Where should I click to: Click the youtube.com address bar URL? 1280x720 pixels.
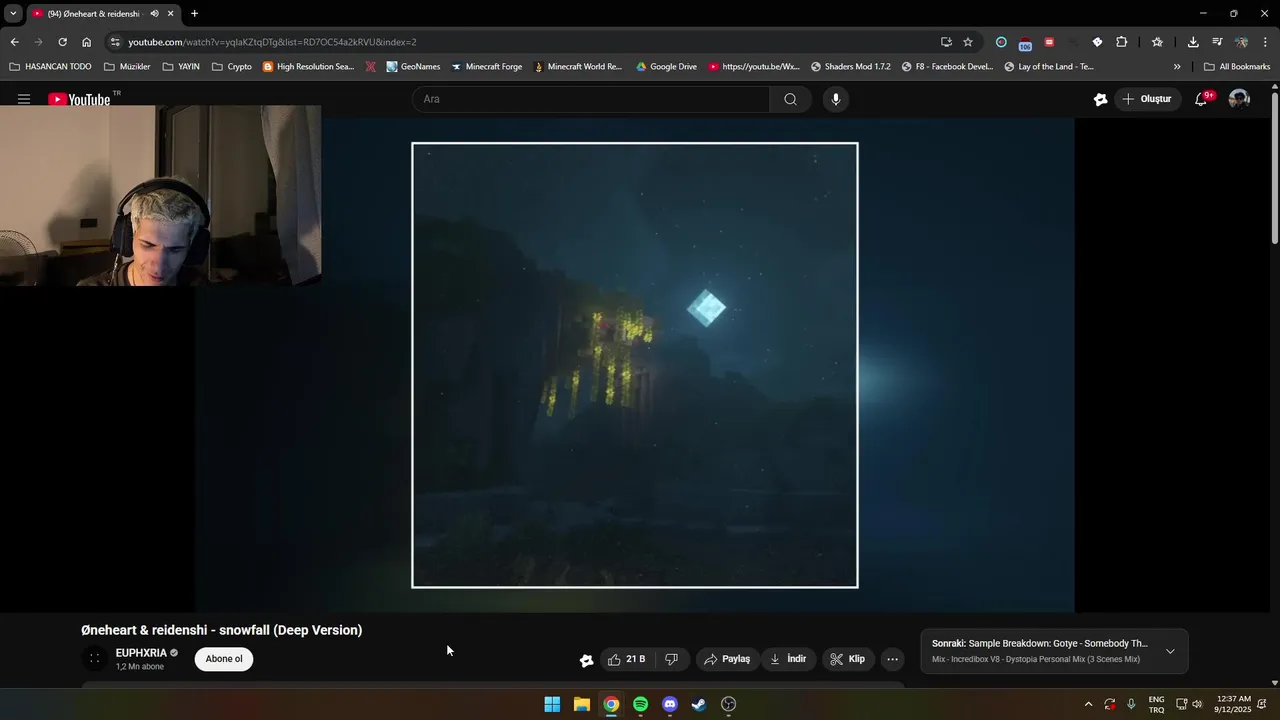[272, 42]
